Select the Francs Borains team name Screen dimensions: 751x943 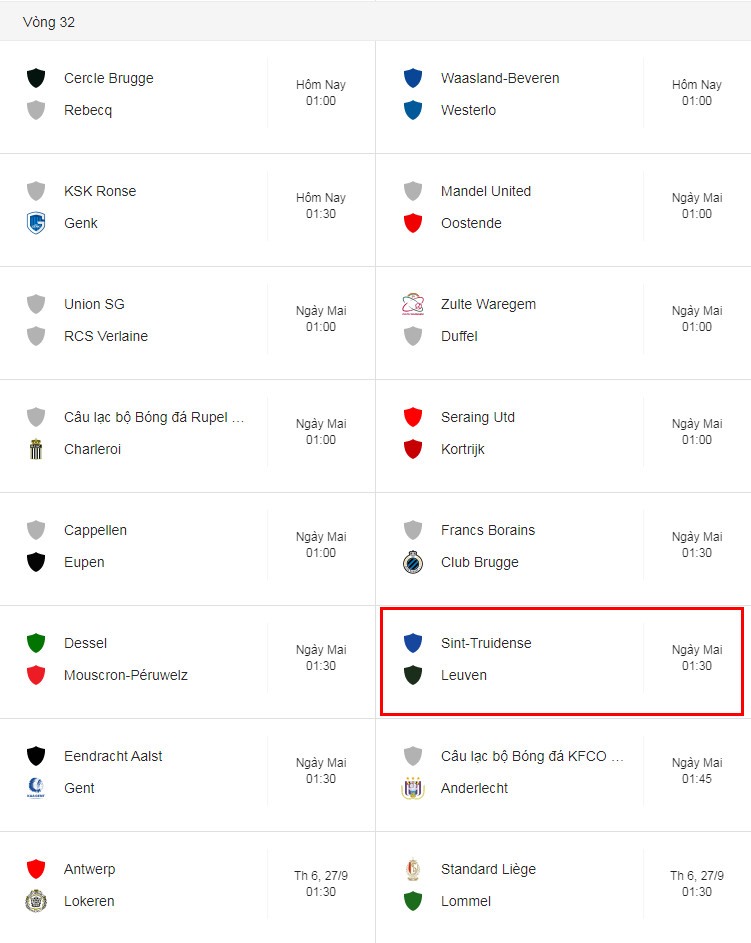(488, 530)
